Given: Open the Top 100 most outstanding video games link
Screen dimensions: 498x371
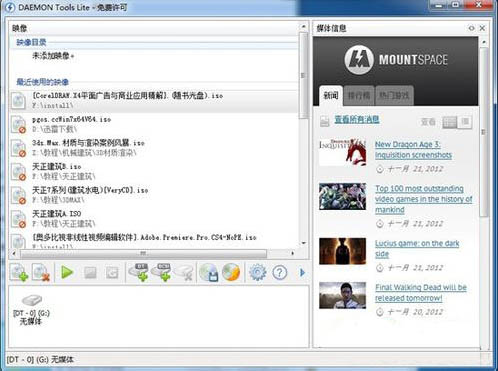Looking at the screenshot, I should tap(424, 199).
